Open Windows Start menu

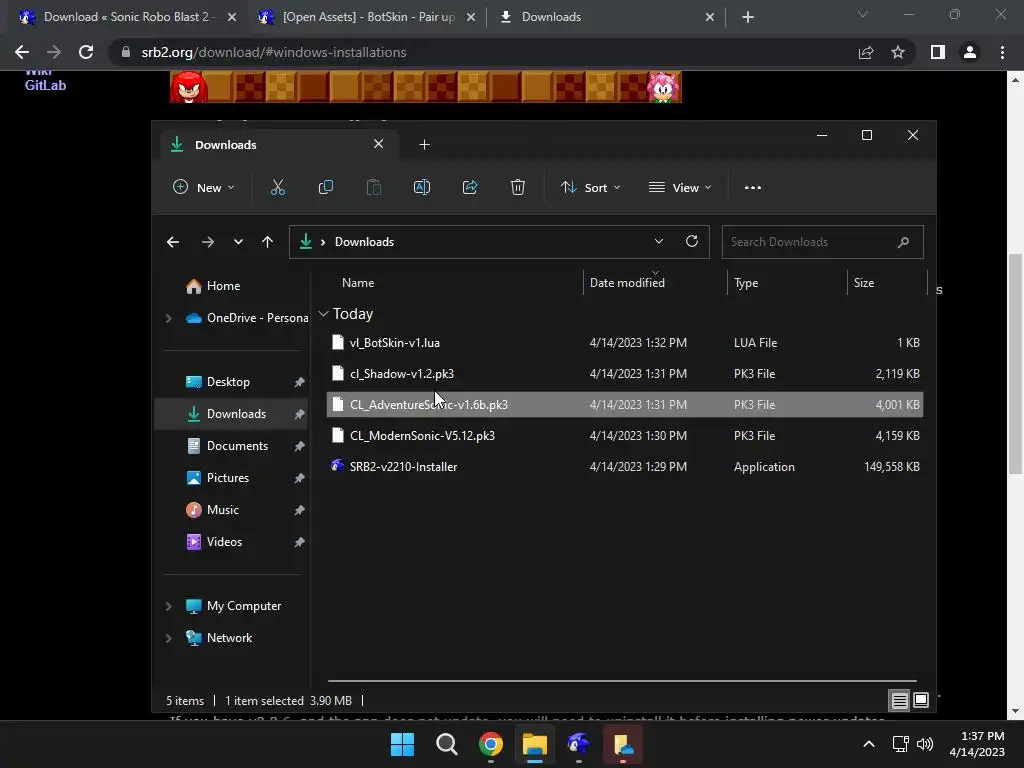[x=402, y=744]
